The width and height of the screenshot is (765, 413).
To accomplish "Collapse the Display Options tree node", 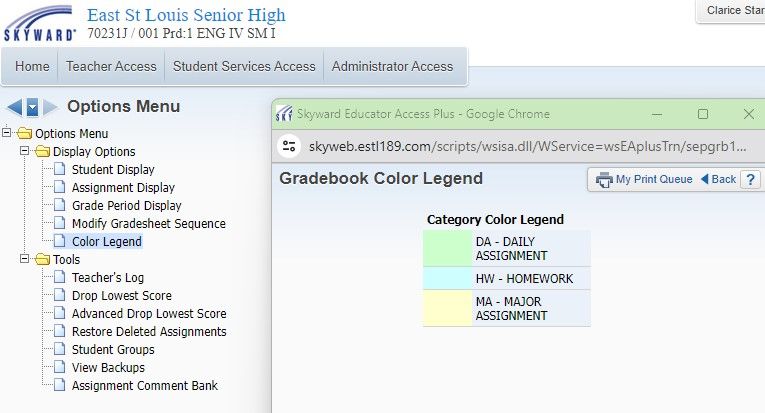I will pyautogui.click(x=25, y=152).
